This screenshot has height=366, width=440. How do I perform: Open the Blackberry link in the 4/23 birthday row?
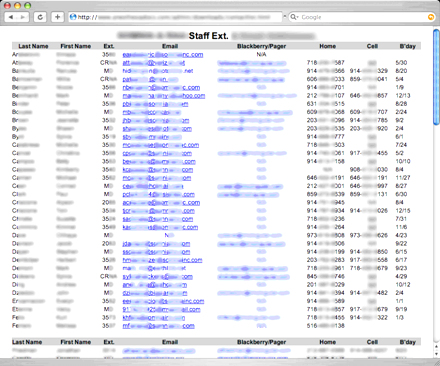[250, 236]
